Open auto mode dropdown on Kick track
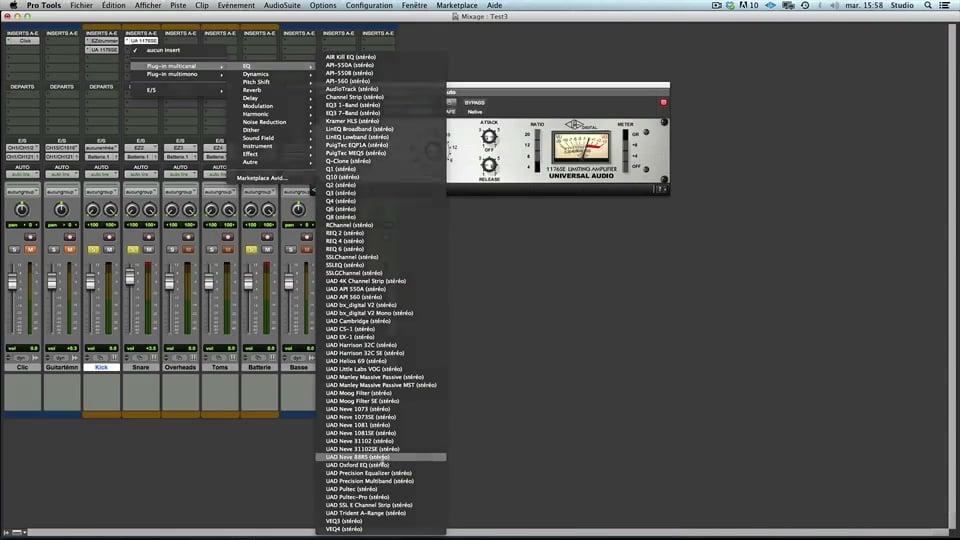 point(101,174)
